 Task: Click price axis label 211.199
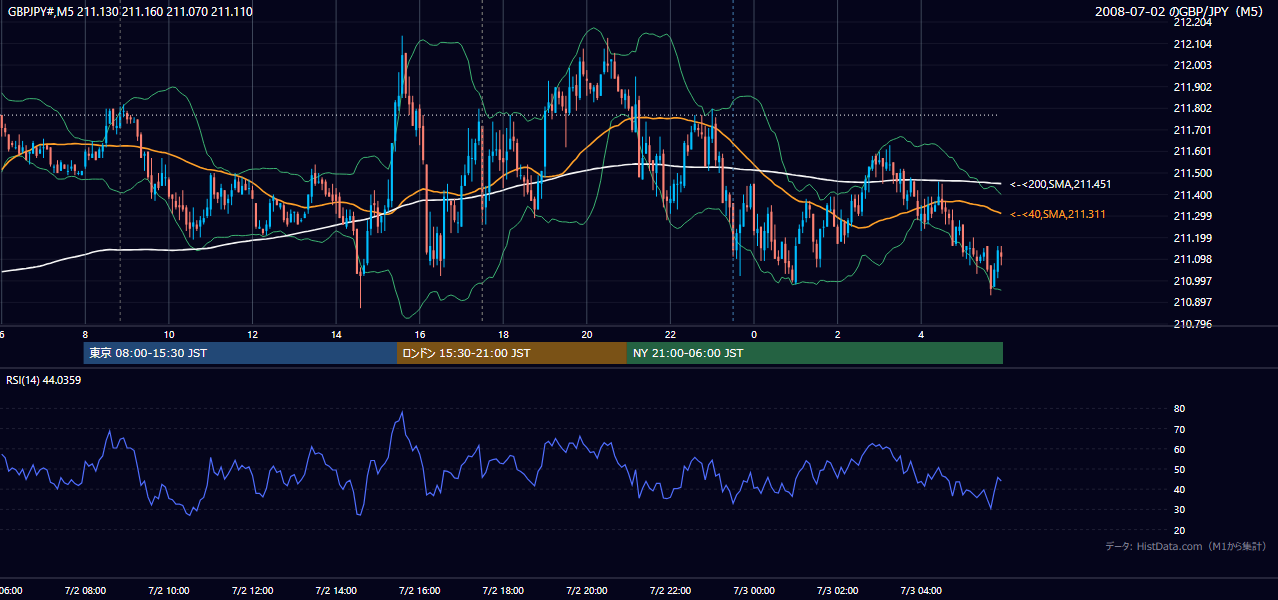click(x=1192, y=238)
